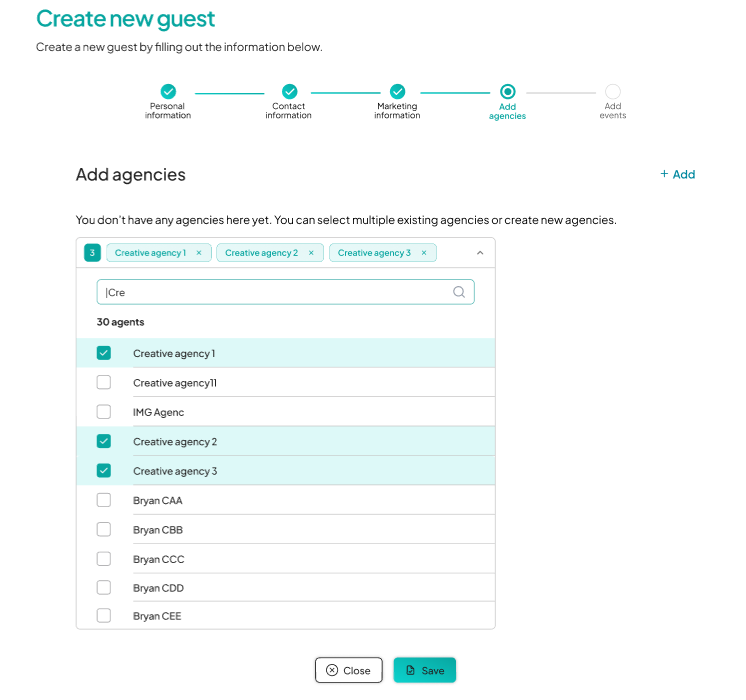
Task: Click the search magnifier icon
Action: point(459,292)
